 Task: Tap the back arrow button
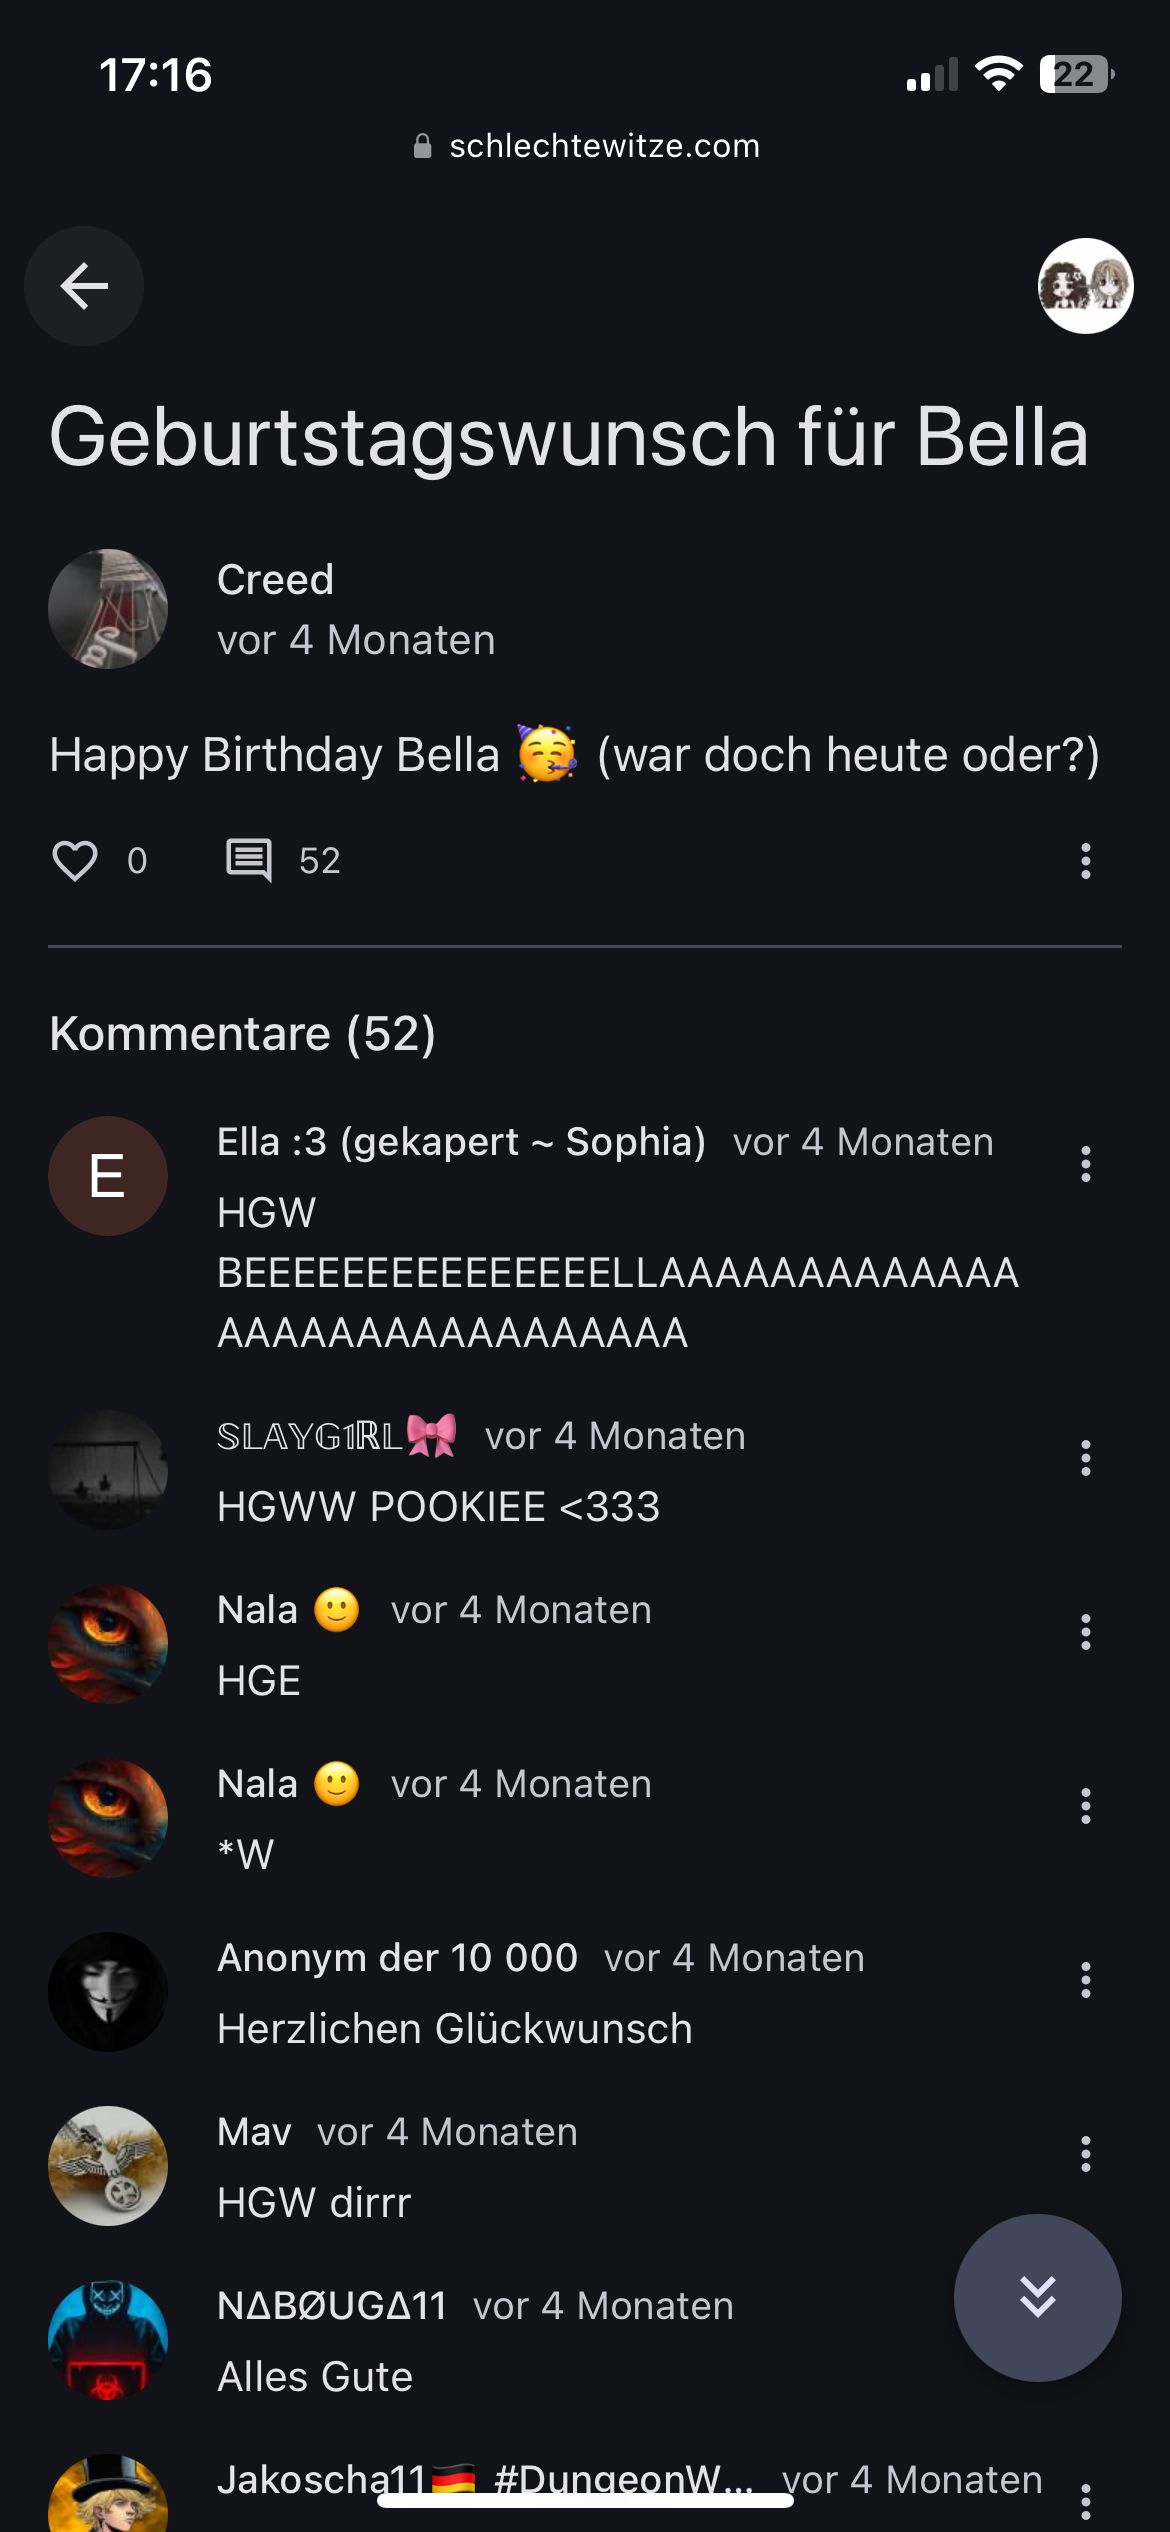pyautogui.click(x=84, y=286)
